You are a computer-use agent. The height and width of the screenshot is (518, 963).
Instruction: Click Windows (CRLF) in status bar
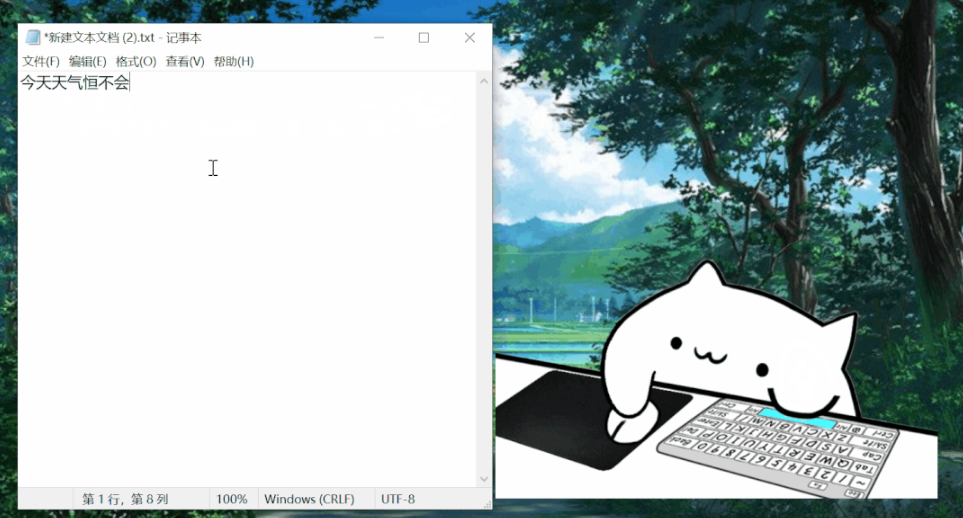305,499
